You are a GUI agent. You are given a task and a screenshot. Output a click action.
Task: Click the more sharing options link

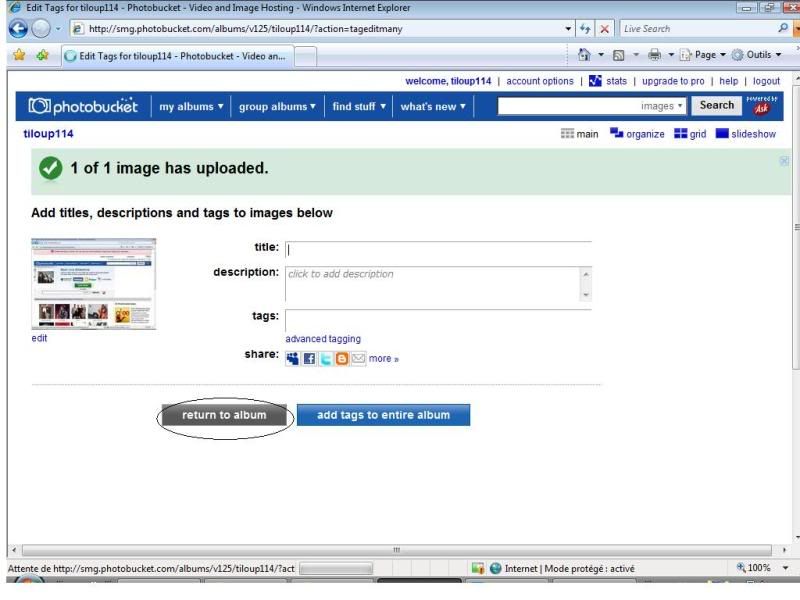tap(383, 359)
